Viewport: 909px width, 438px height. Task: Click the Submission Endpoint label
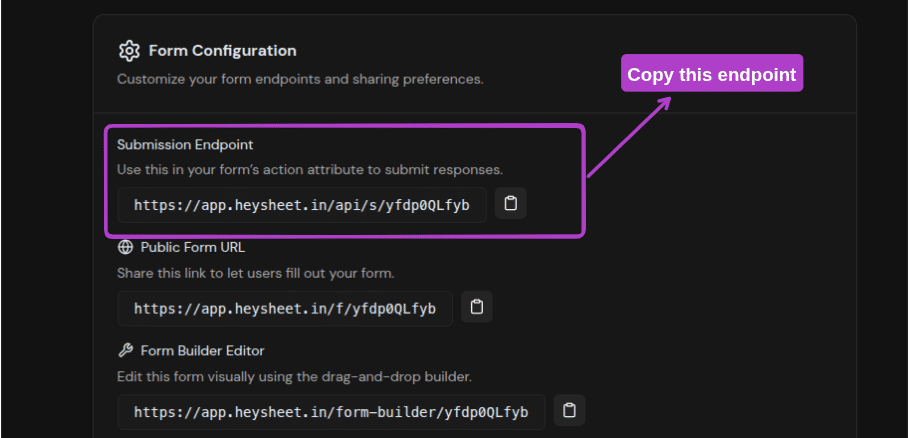185,145
